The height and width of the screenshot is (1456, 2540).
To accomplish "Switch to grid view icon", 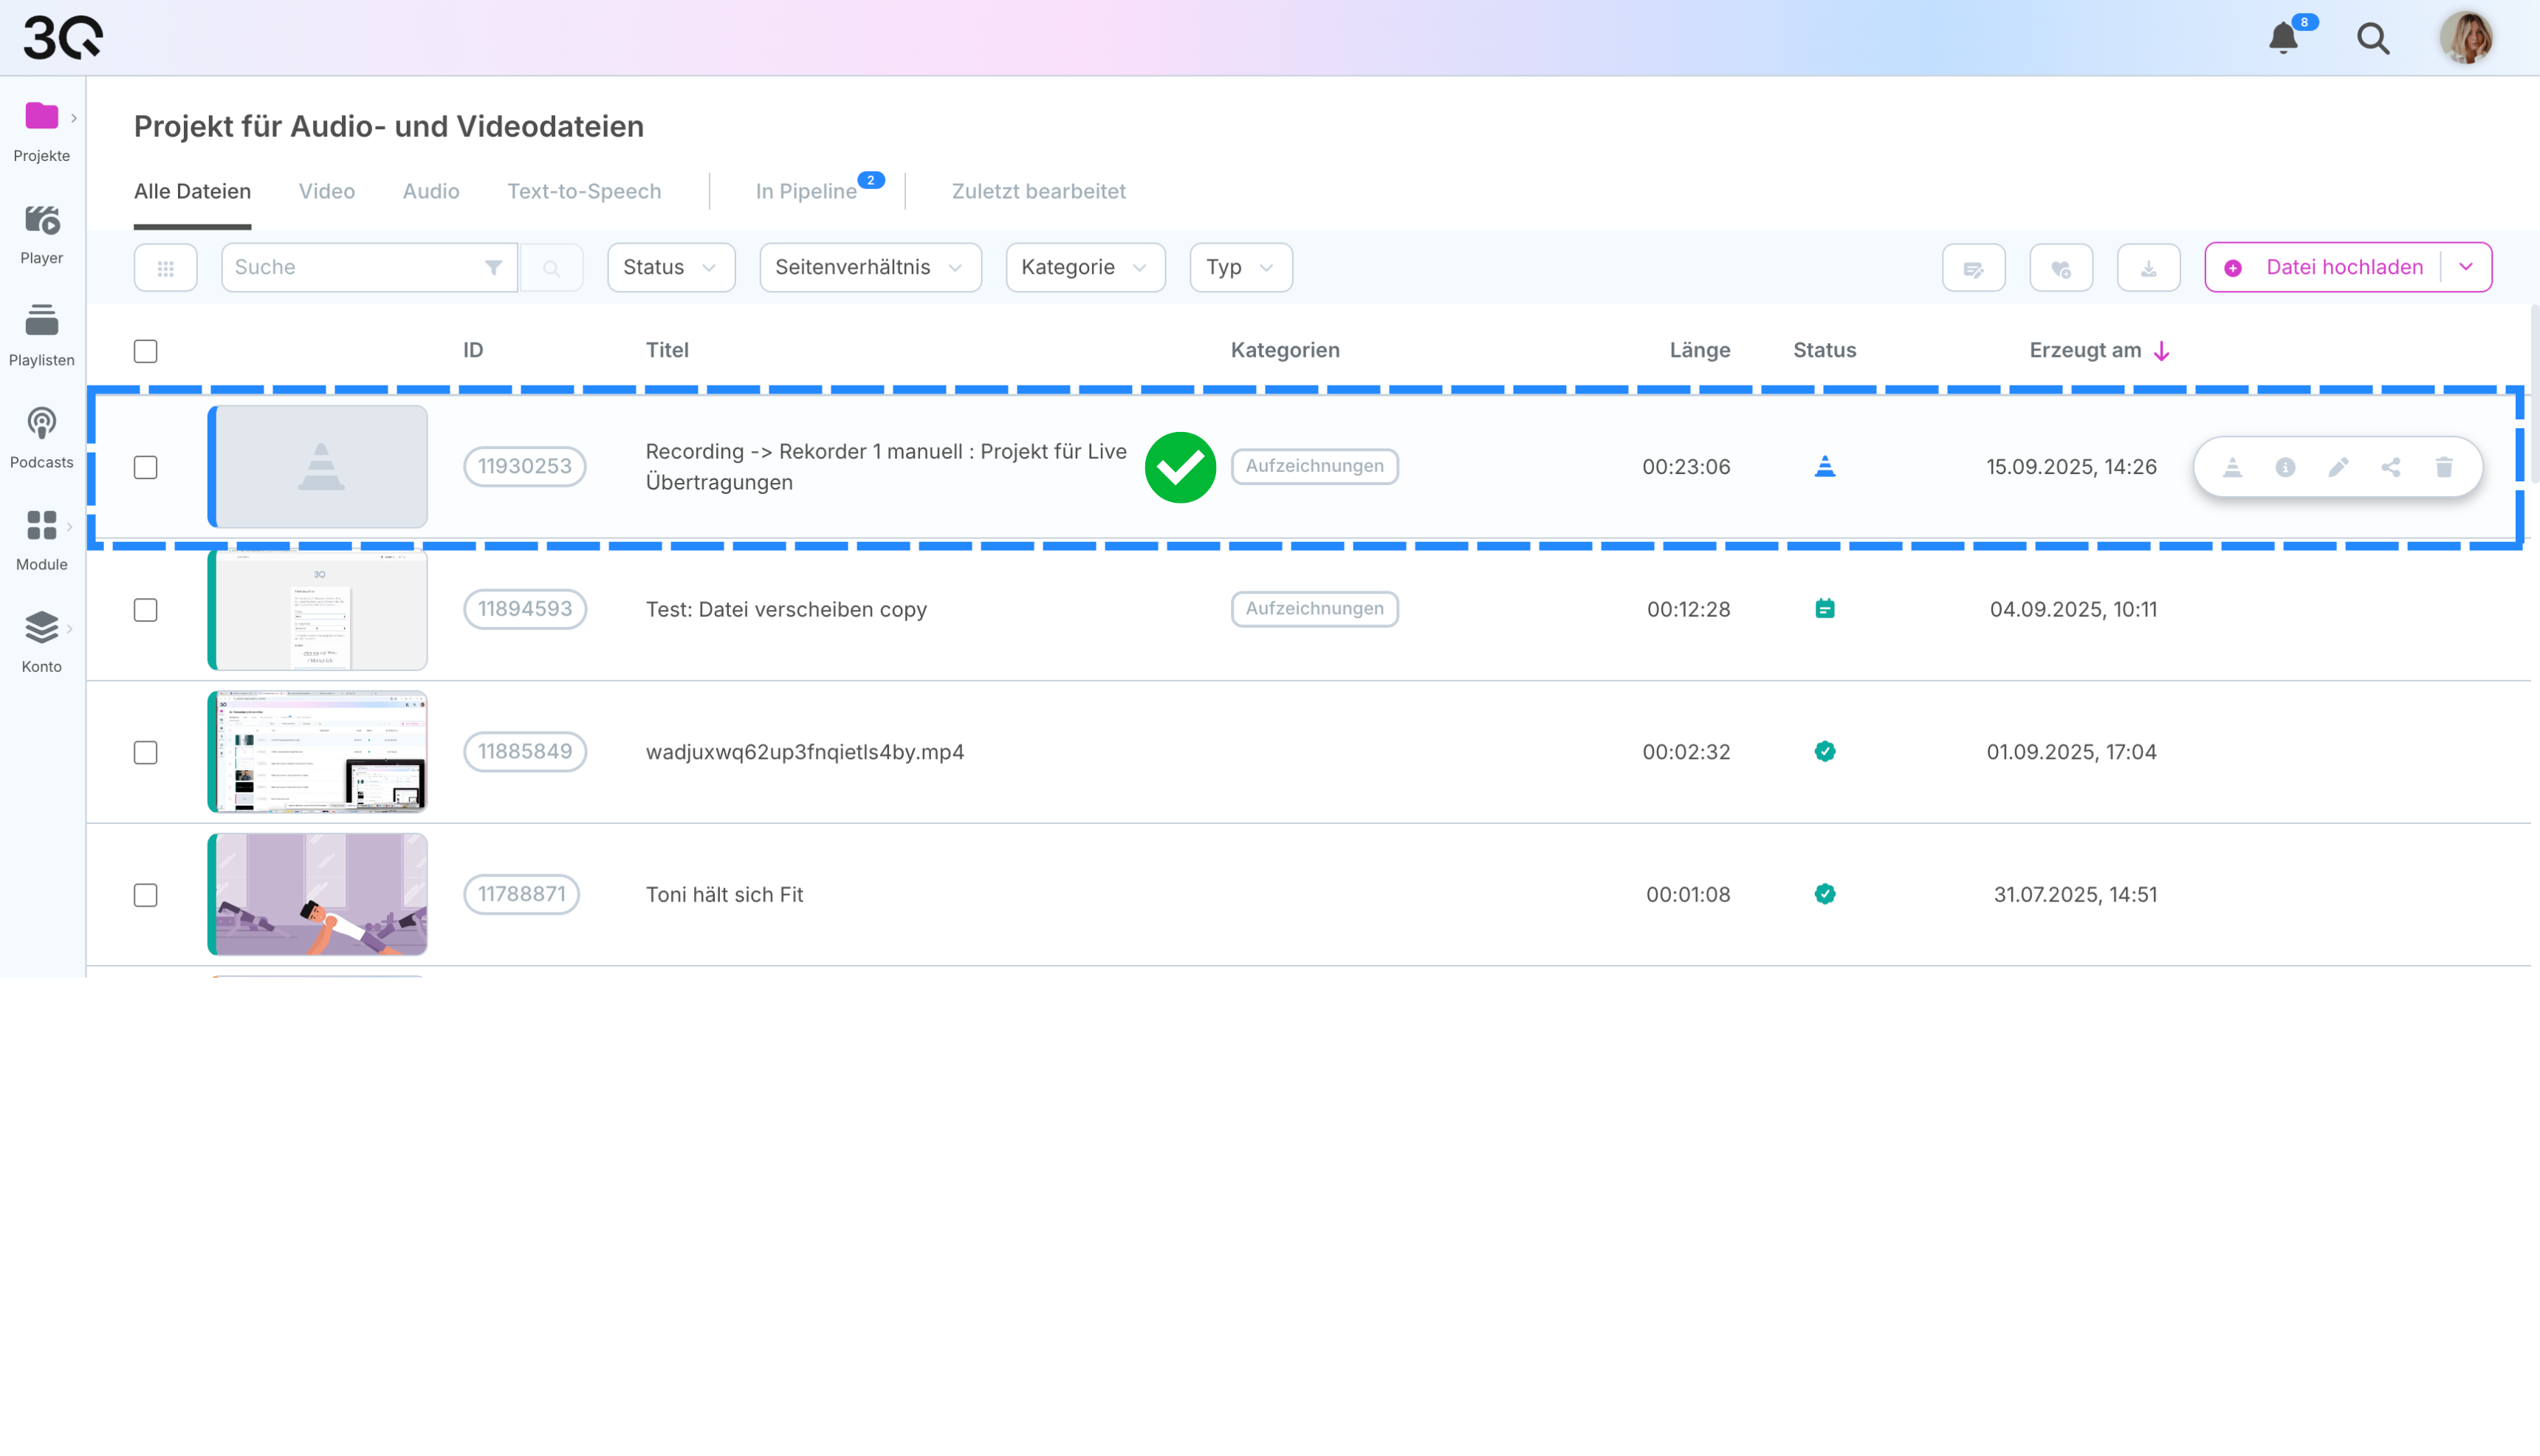I will (x=166, y=268).
